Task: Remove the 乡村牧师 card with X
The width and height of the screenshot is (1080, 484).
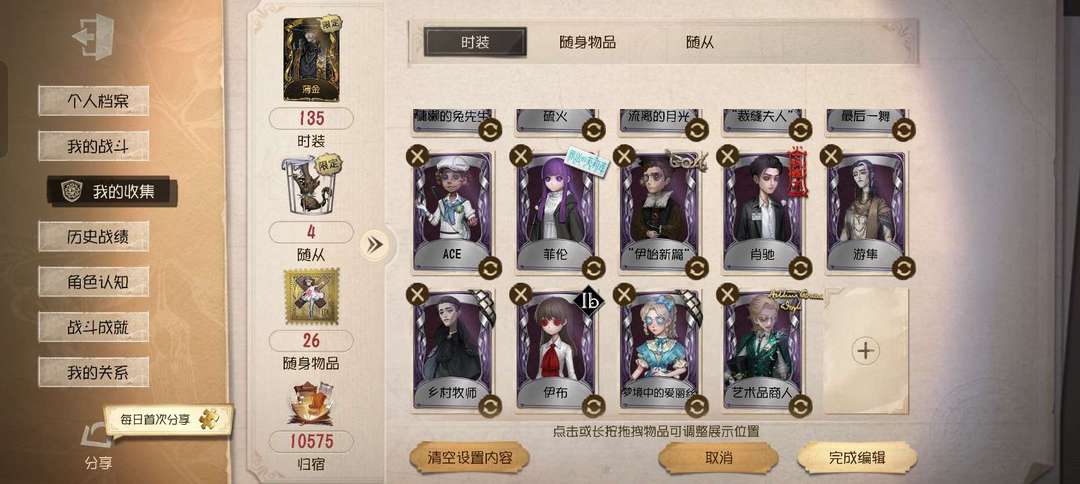Action: tap(417, 294)
